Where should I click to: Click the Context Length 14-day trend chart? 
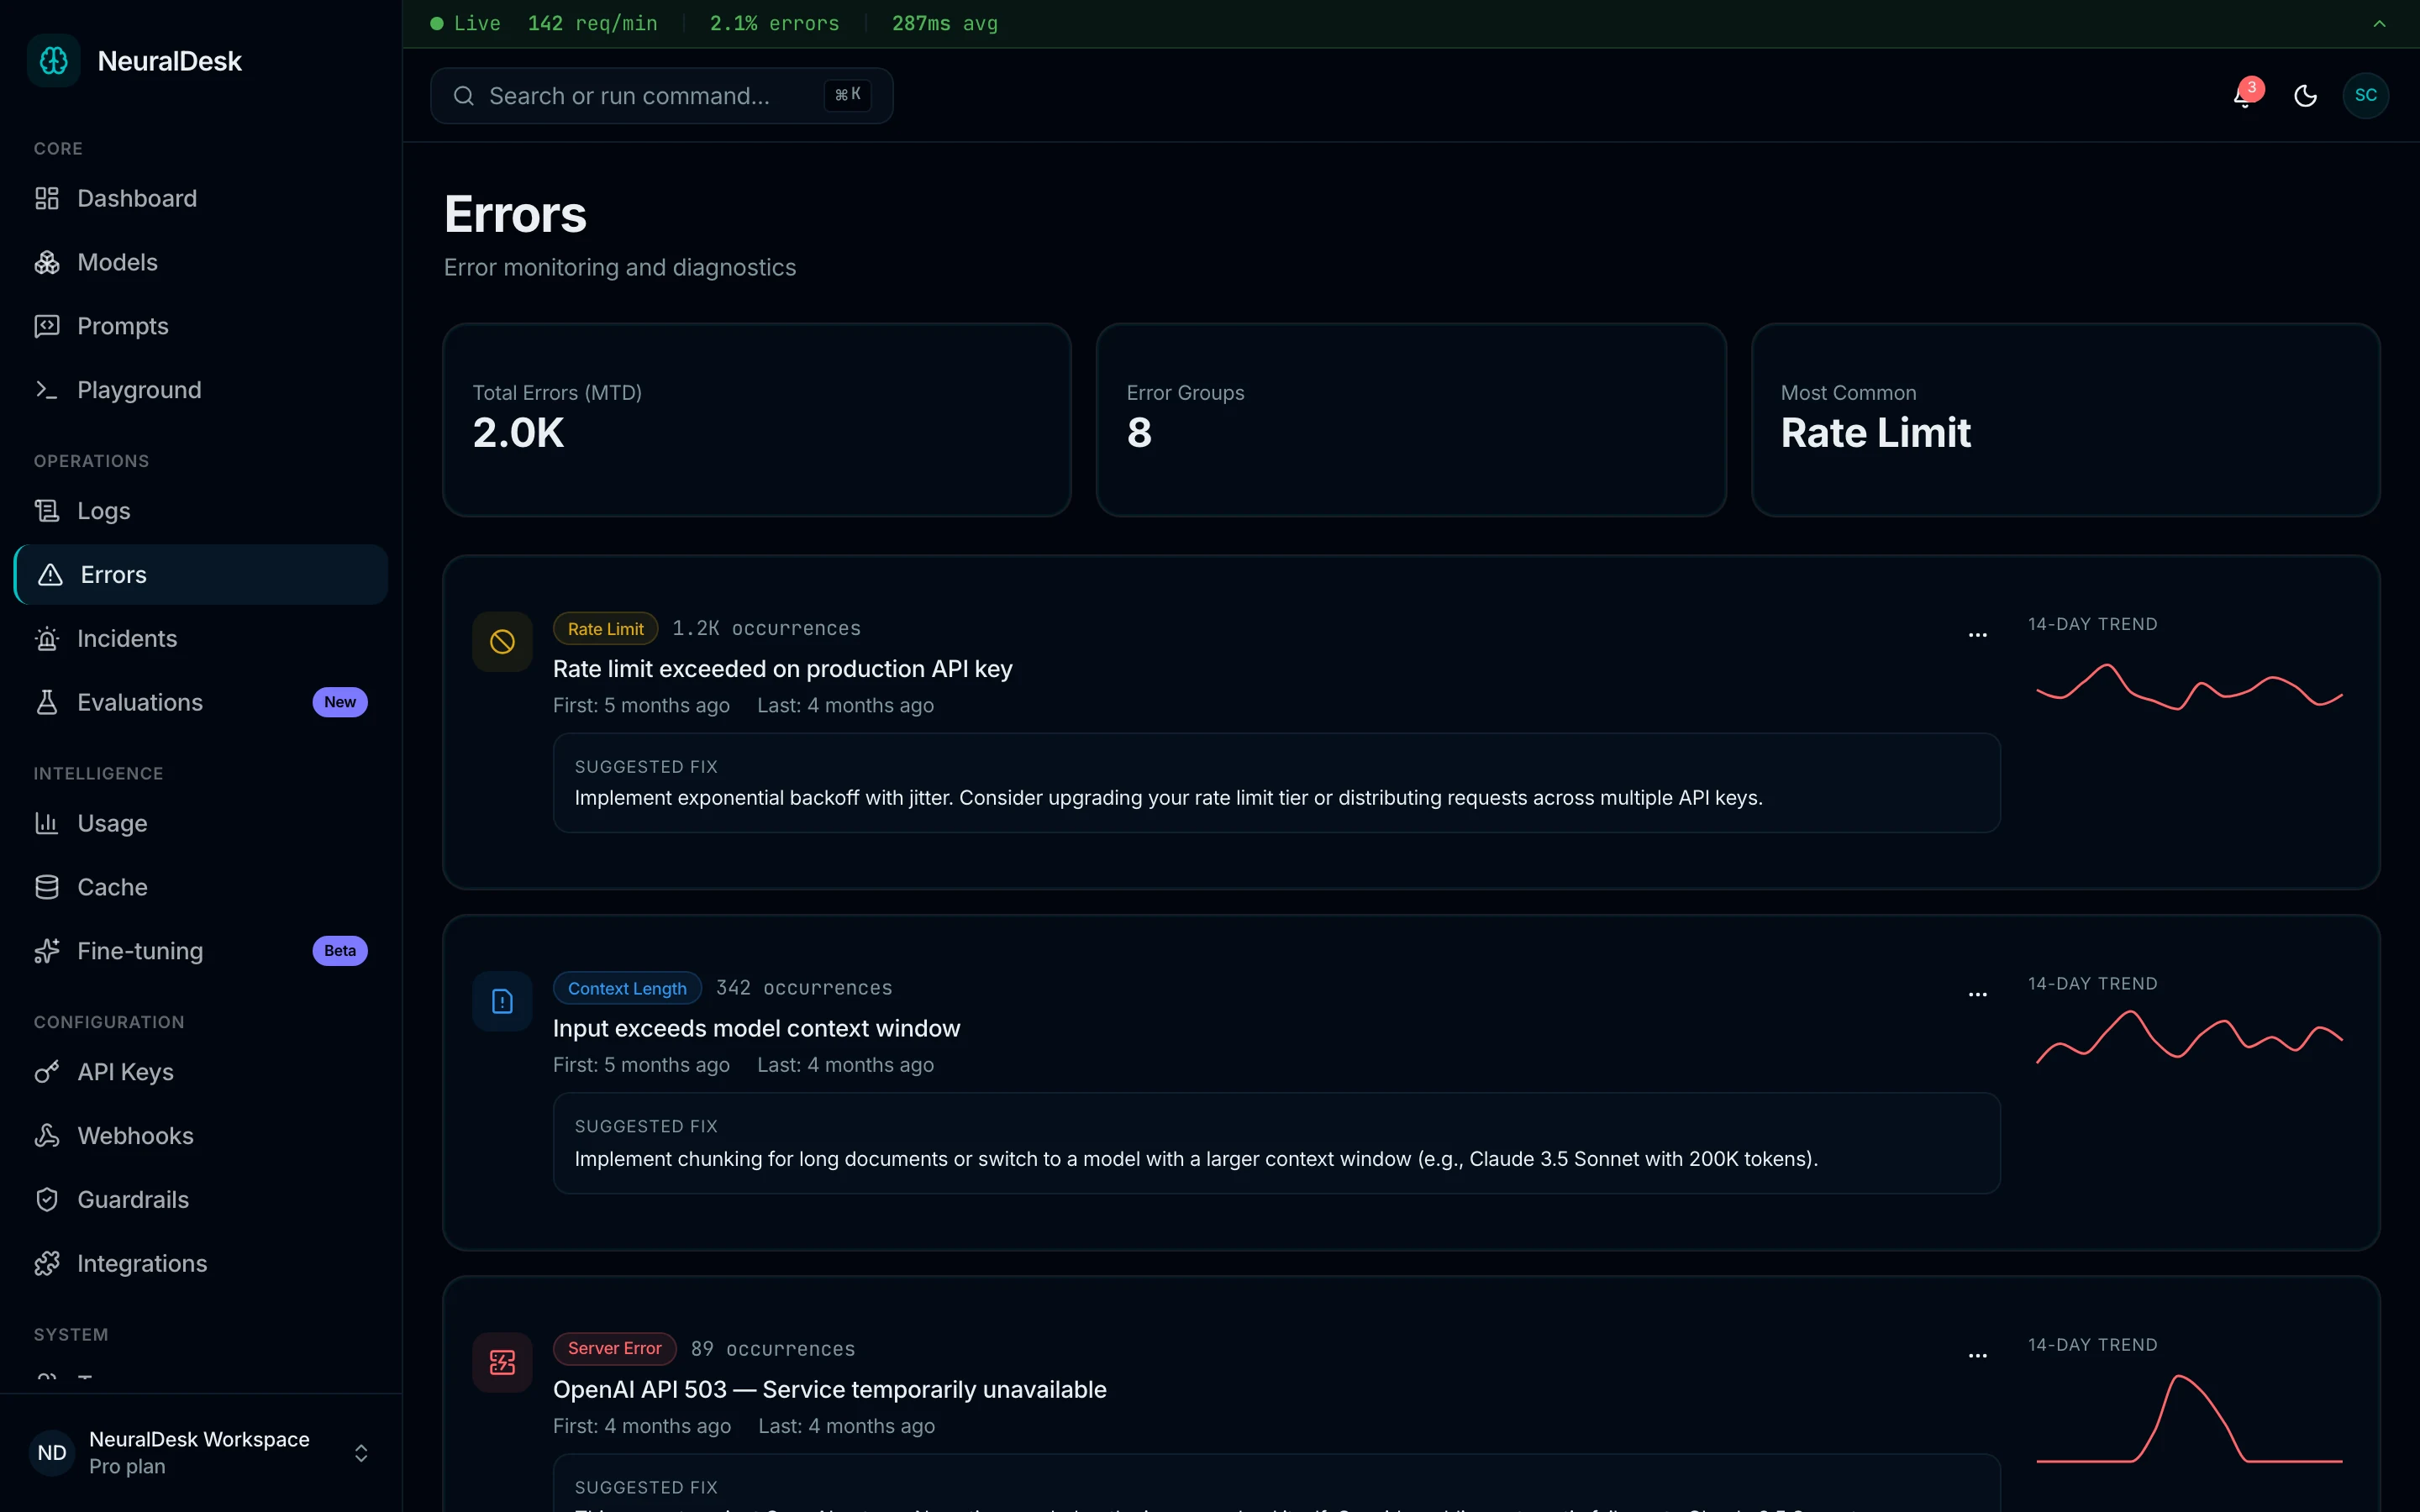(2190, 1036)
